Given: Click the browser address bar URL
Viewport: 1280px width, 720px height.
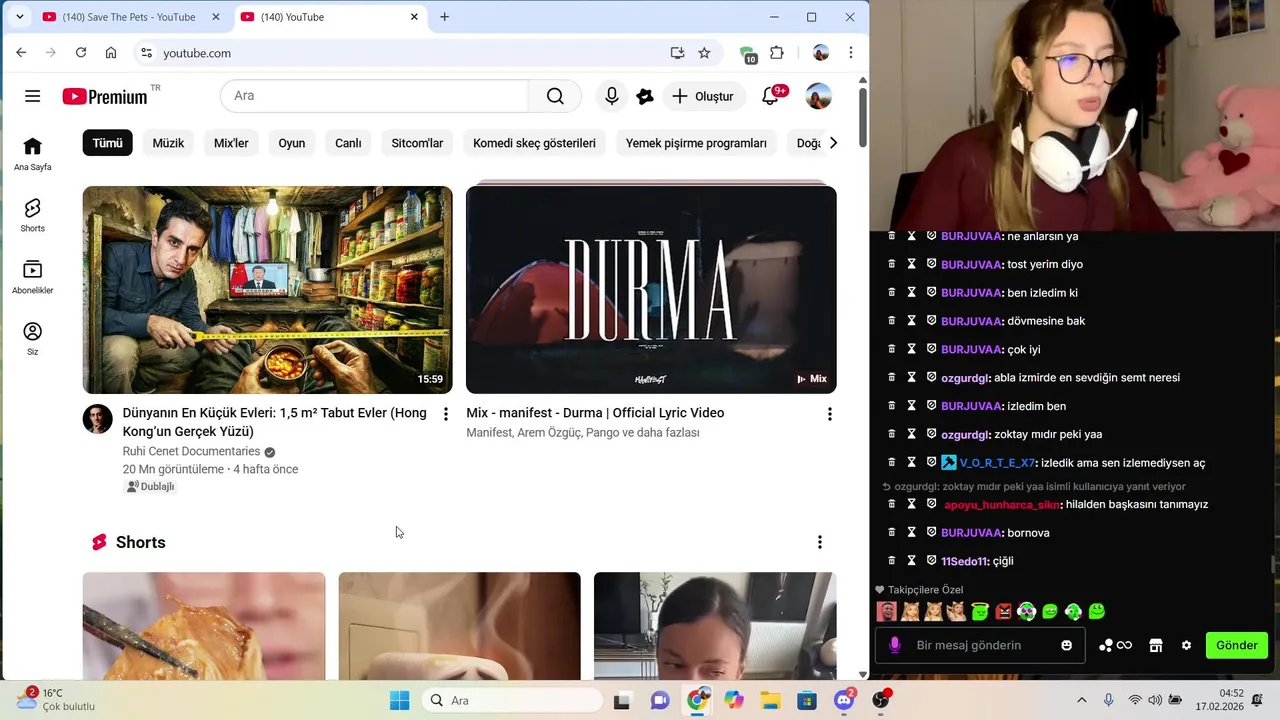Looking at the screenshot, I should click(x=197, y=53).
